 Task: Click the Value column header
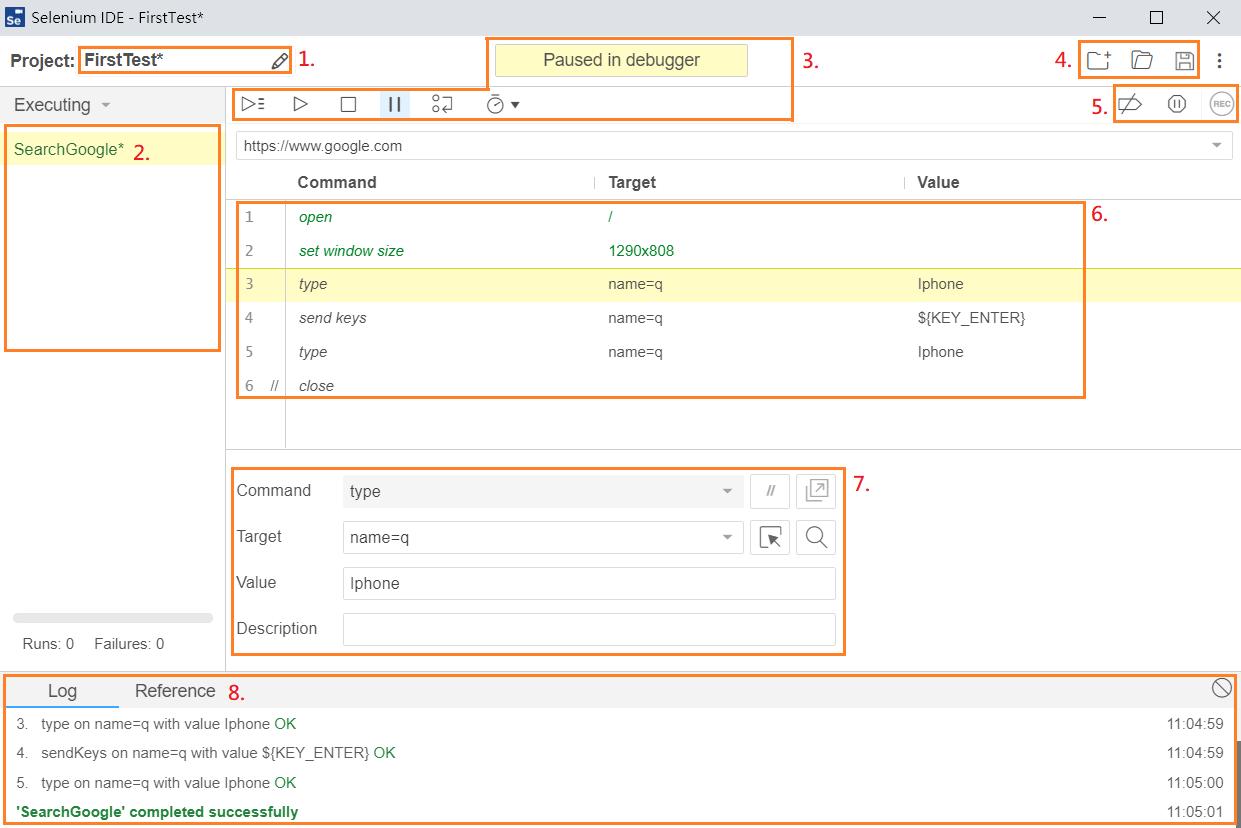pyautogui.click(x=938, y=182)
